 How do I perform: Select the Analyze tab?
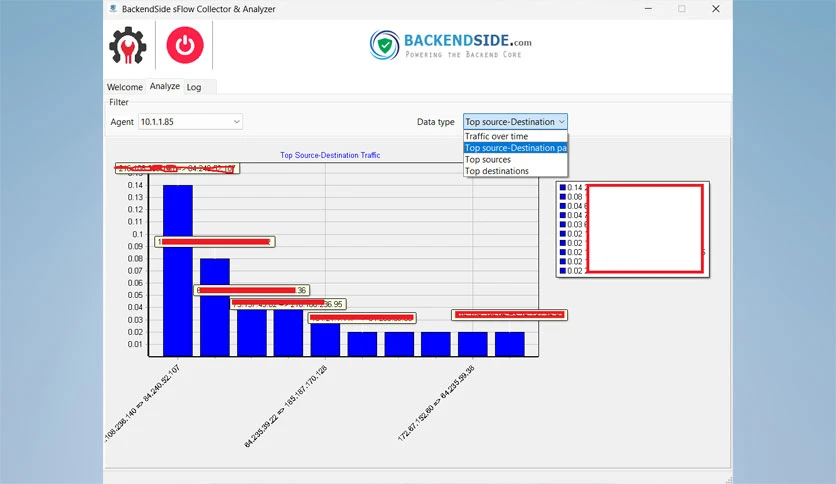[x=165, y=86]
